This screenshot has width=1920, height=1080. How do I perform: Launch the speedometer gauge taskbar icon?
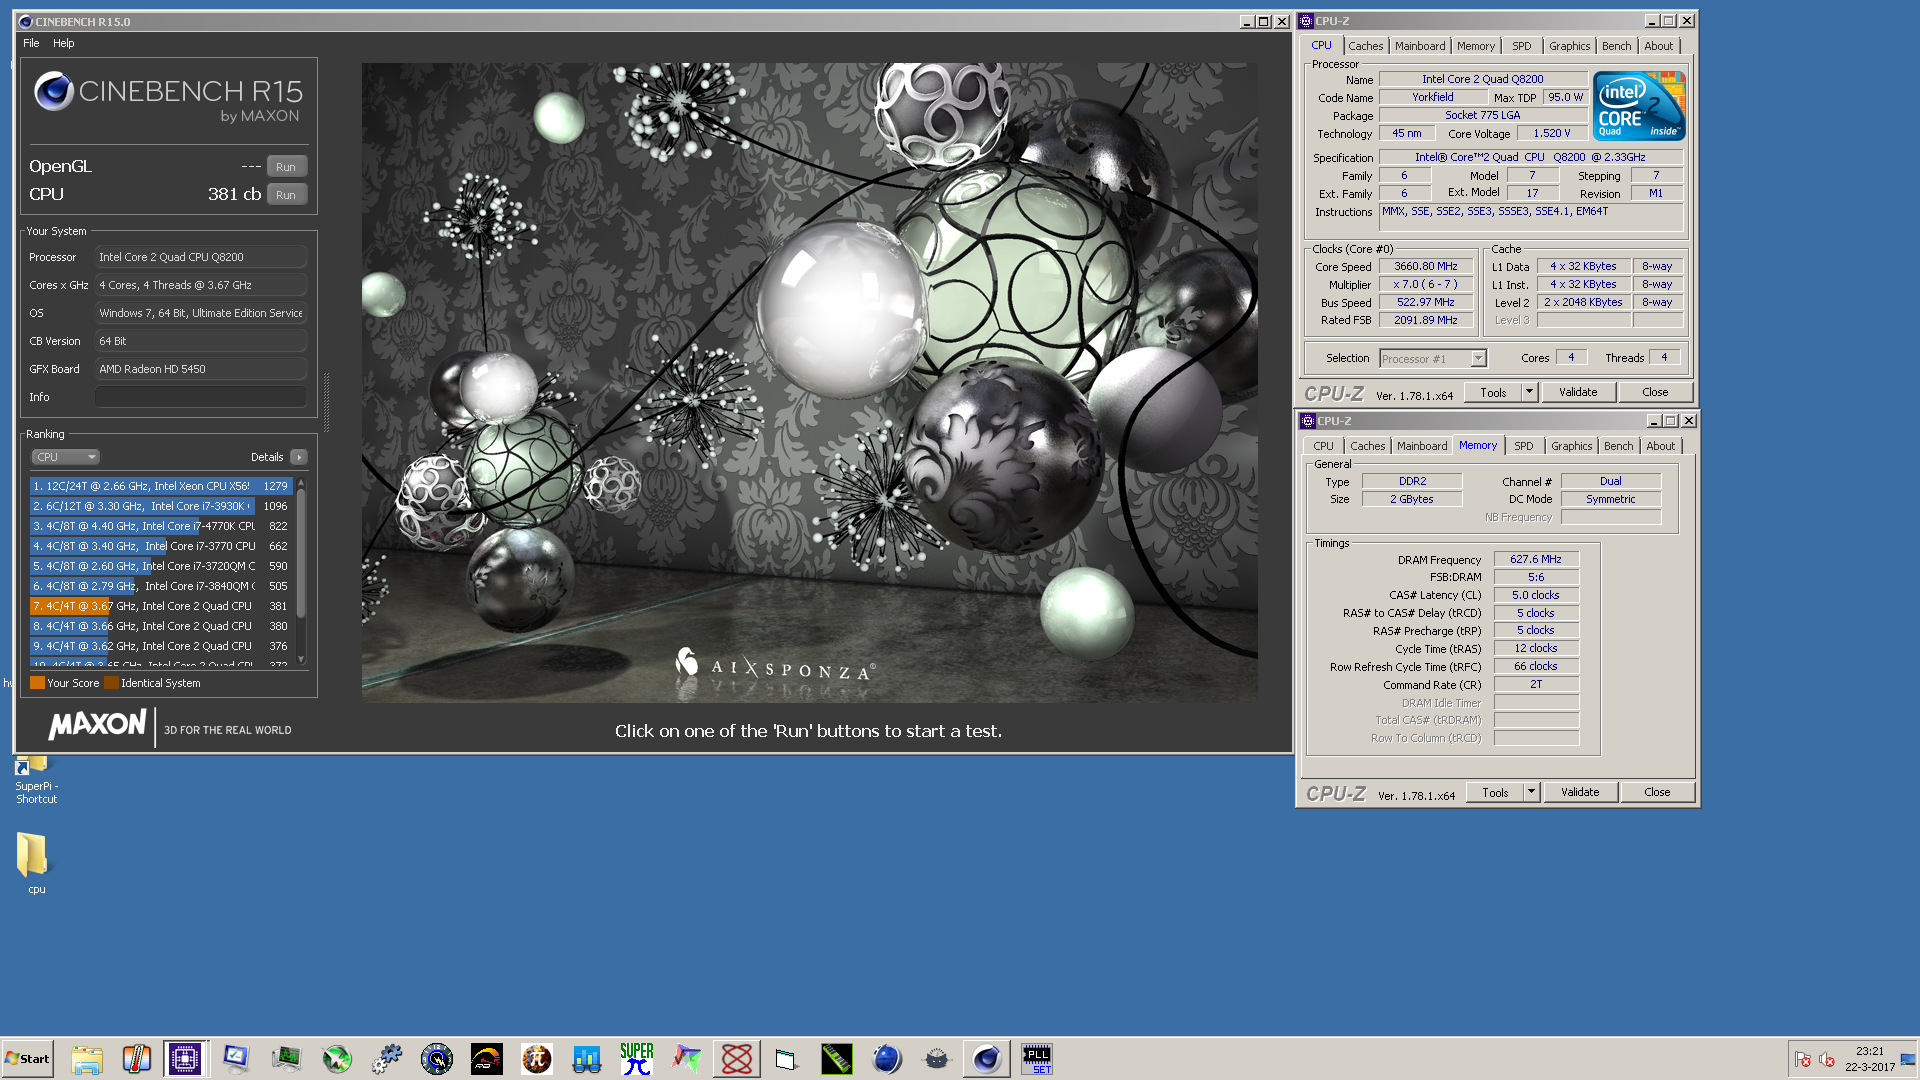[x=487, y=1059]
